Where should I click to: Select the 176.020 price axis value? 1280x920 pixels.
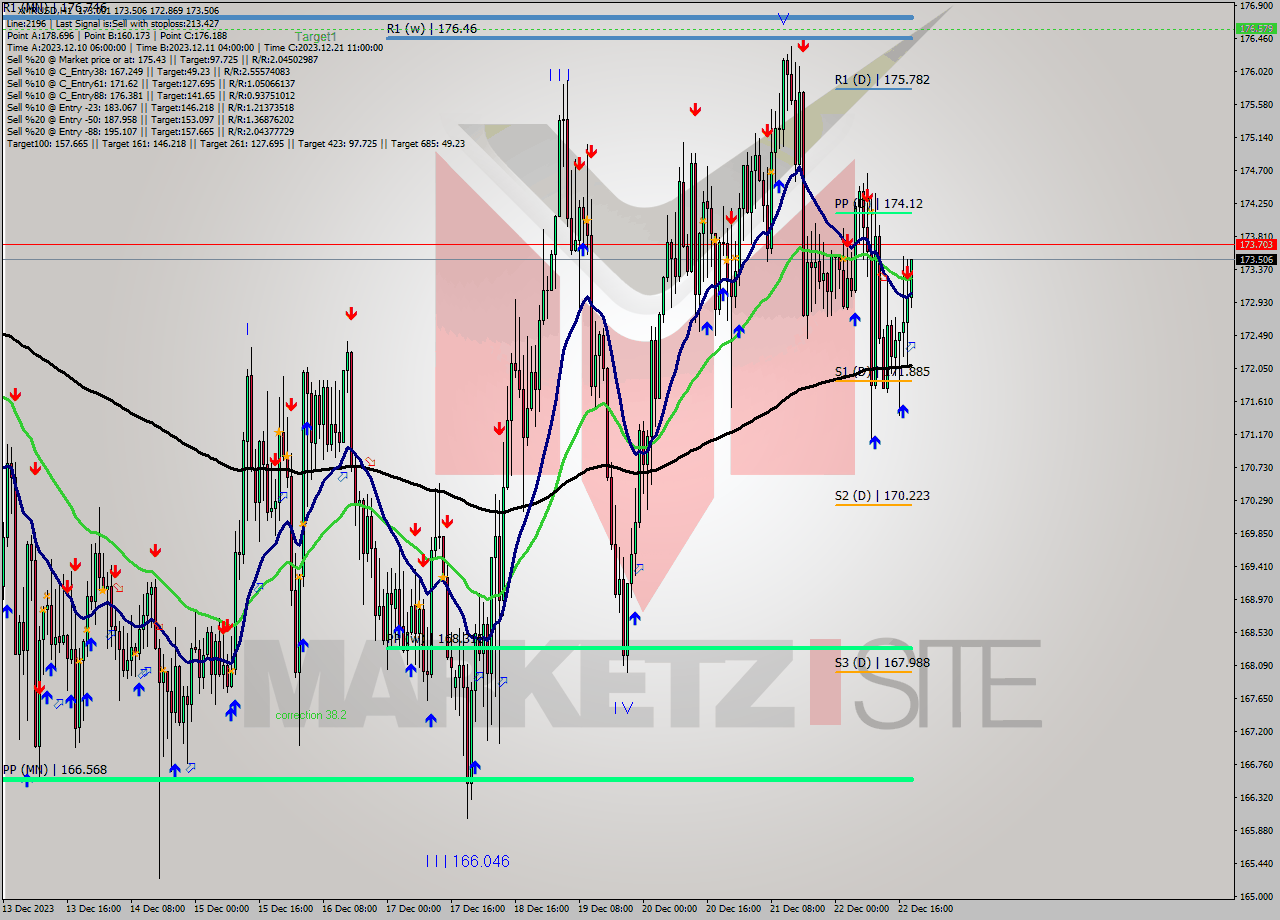tap(1256, 71)
